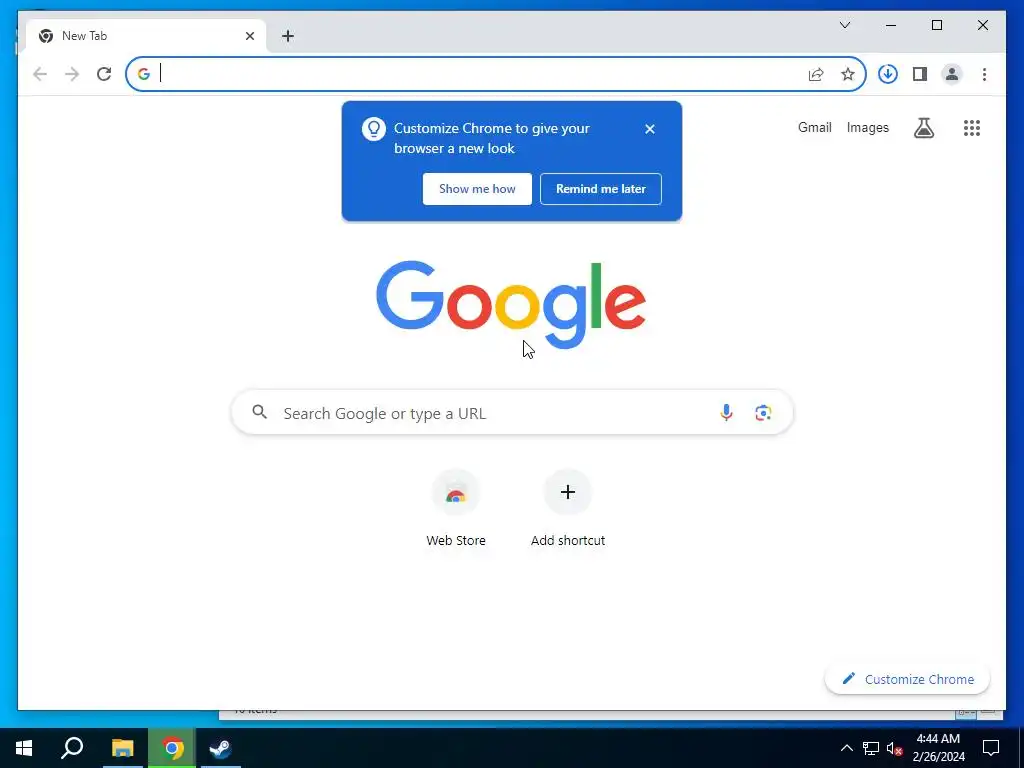This screenshot has height=768, width=1024.
Task: Open the Images link
Action: point(867,127)
